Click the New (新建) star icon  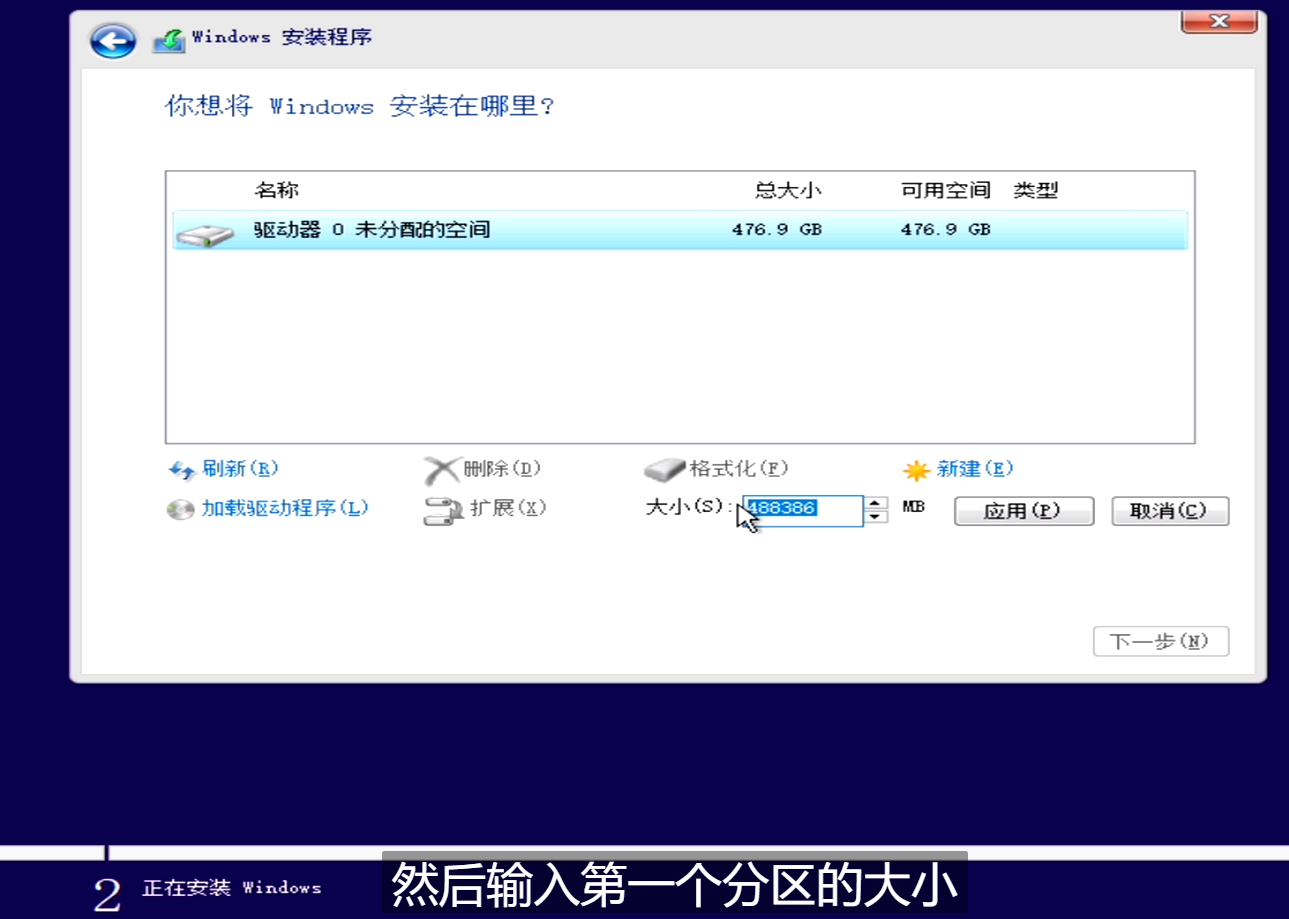coord(916,468)
